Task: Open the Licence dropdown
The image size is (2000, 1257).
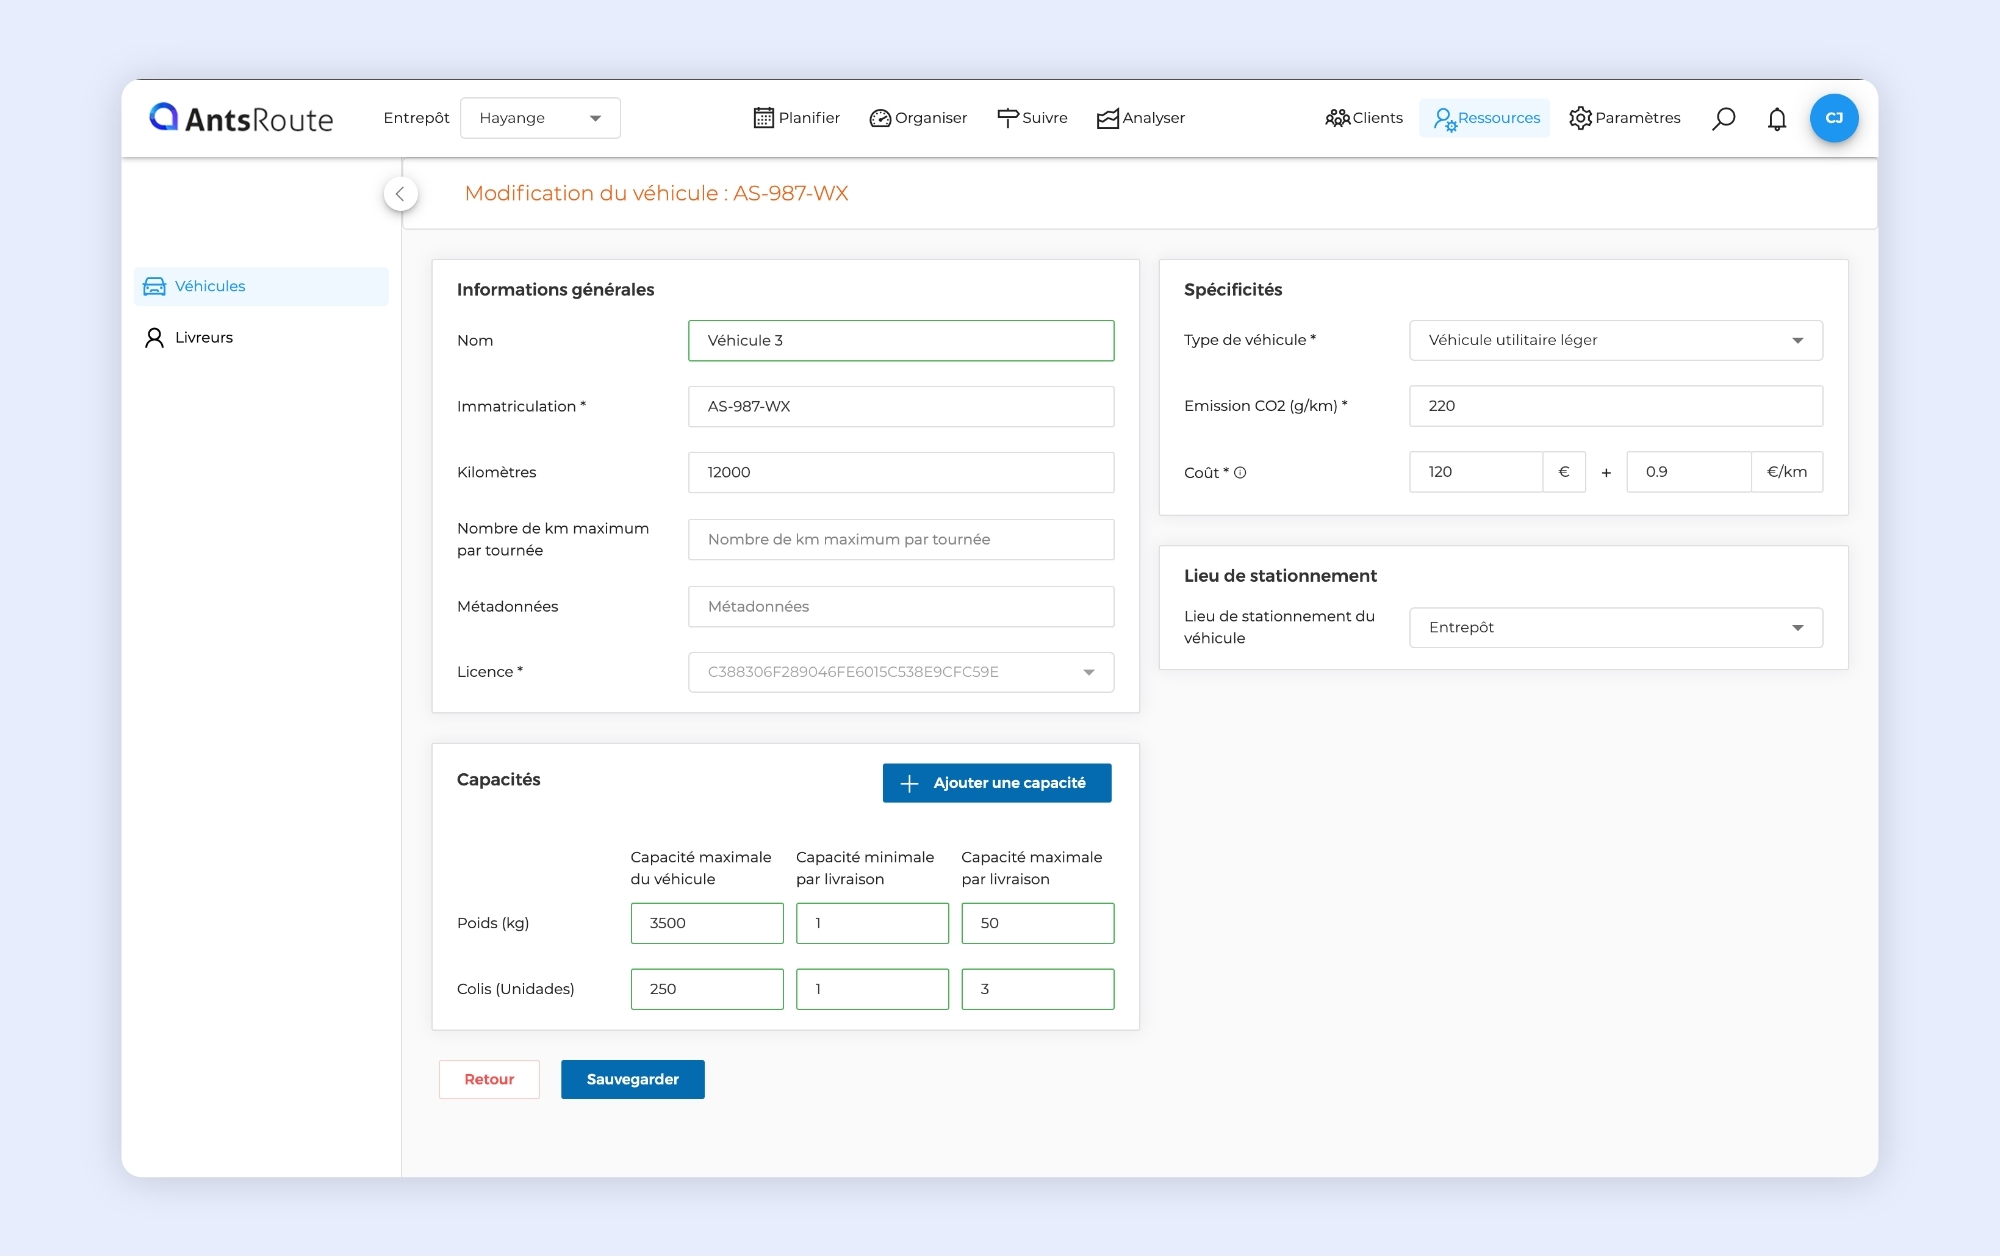Action: [900, 672]
